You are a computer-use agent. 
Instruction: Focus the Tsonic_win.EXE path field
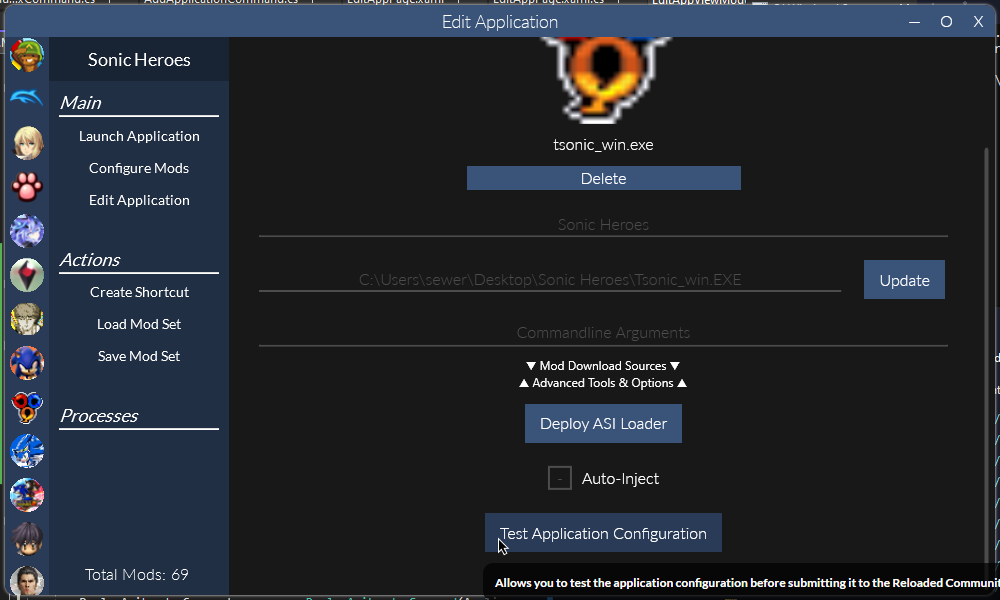tap(550, 280)
